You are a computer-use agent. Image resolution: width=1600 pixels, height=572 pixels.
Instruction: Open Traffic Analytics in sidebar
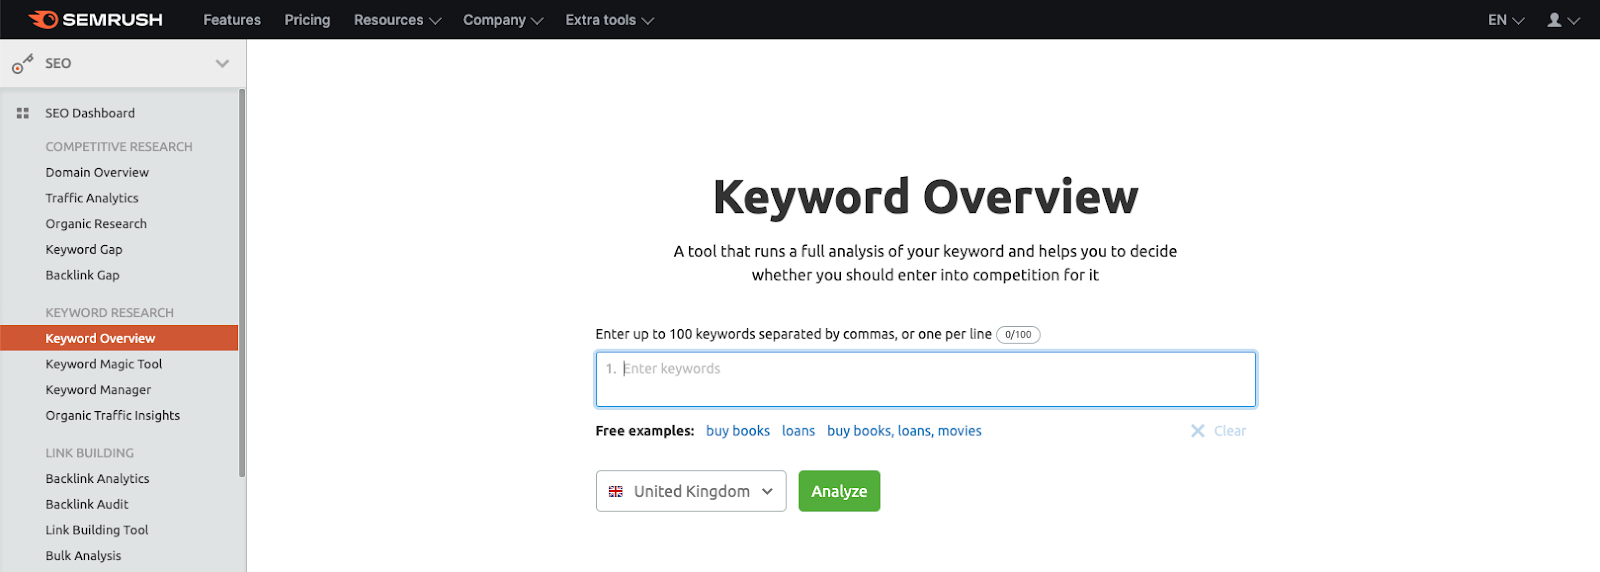pos(92,198)
